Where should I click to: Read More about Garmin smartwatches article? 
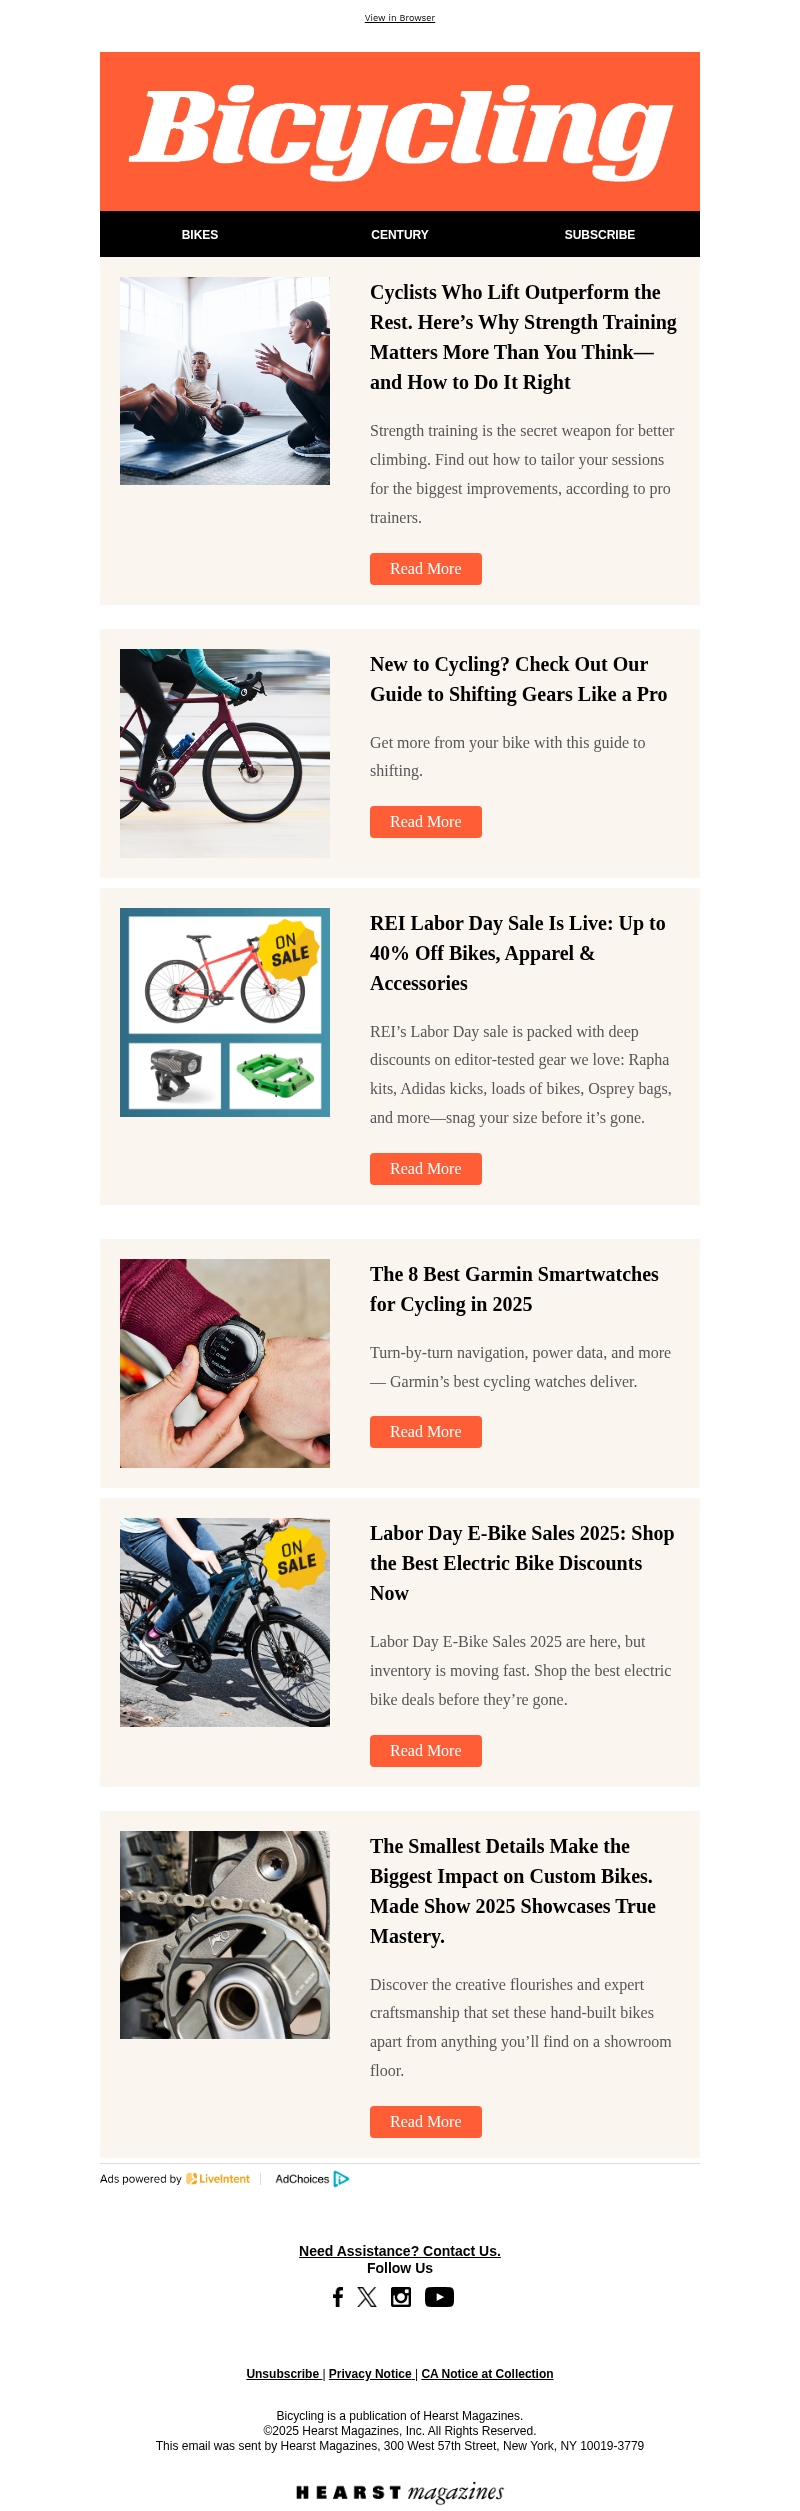(x=426, y=1432)
